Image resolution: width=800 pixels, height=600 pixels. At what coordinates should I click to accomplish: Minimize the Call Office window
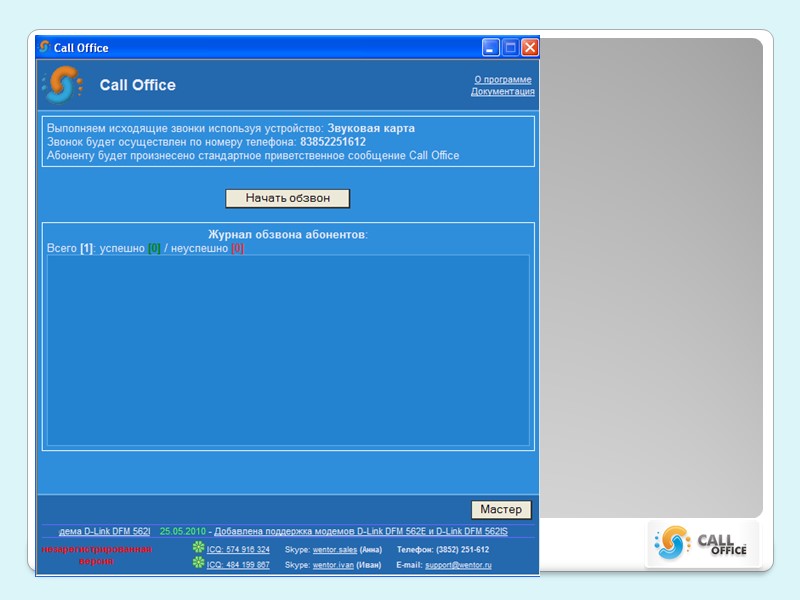click(490, 47)
